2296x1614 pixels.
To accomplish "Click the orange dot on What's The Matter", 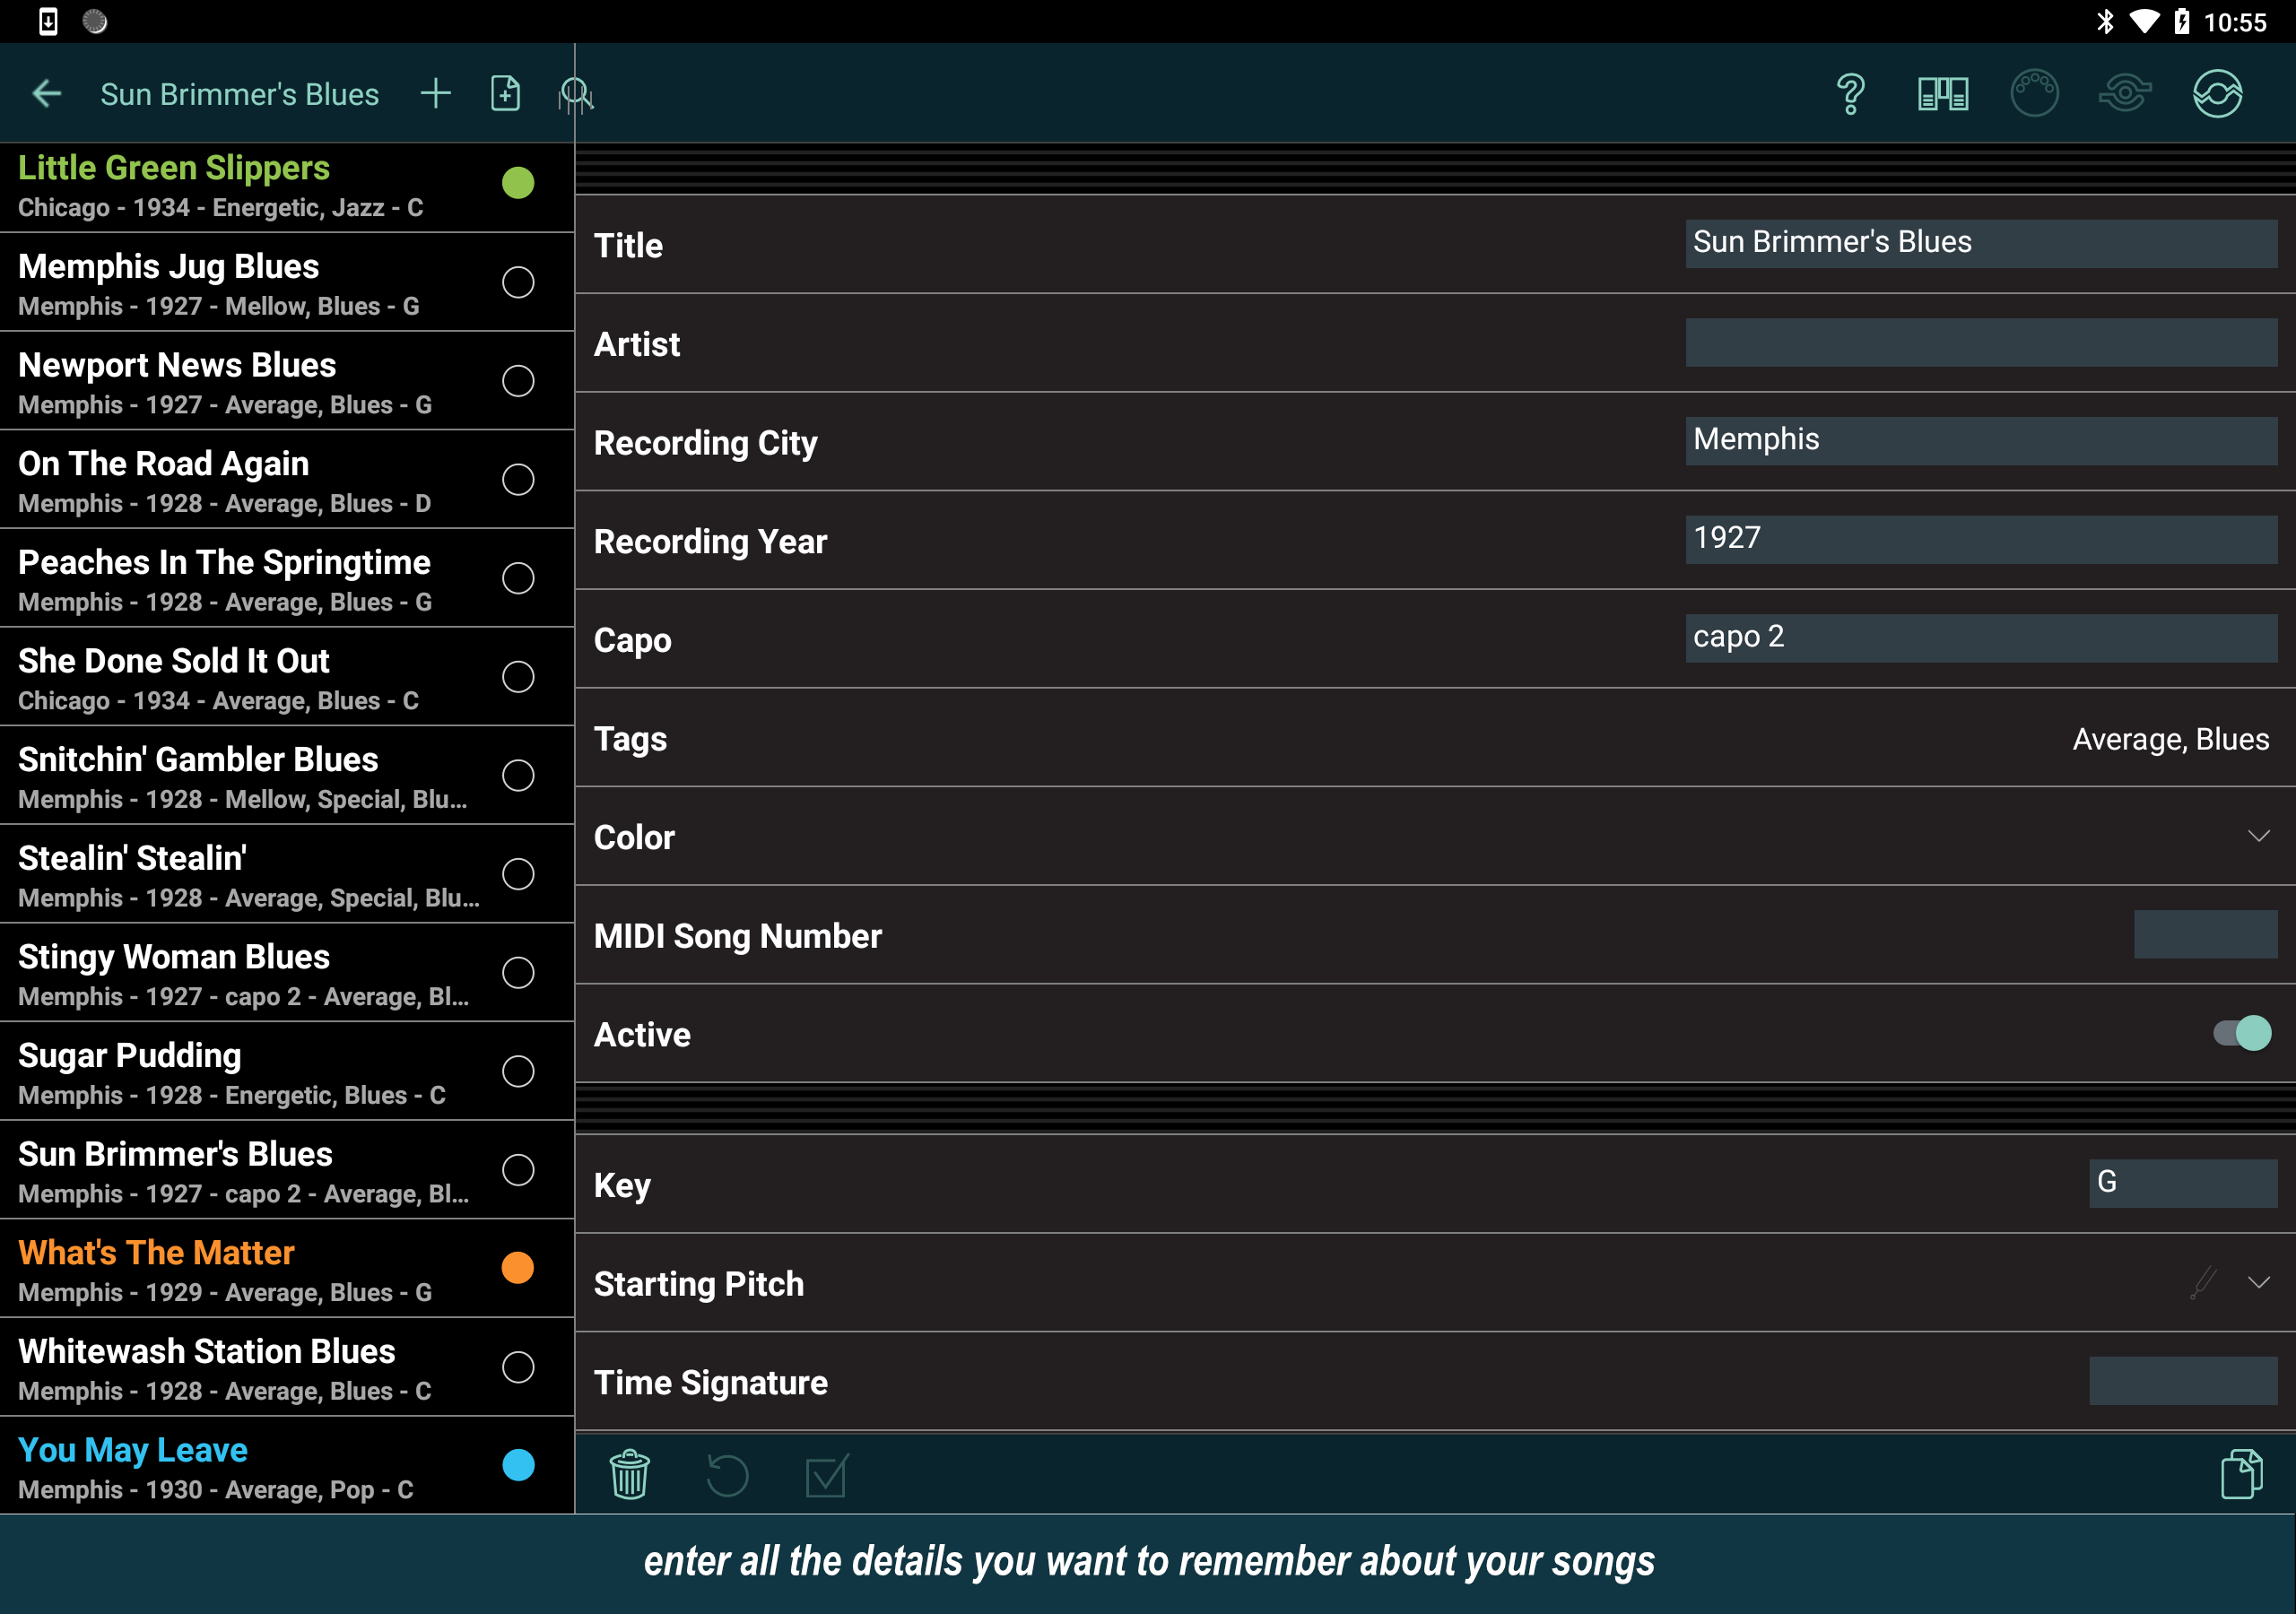I will (518, 1268).
